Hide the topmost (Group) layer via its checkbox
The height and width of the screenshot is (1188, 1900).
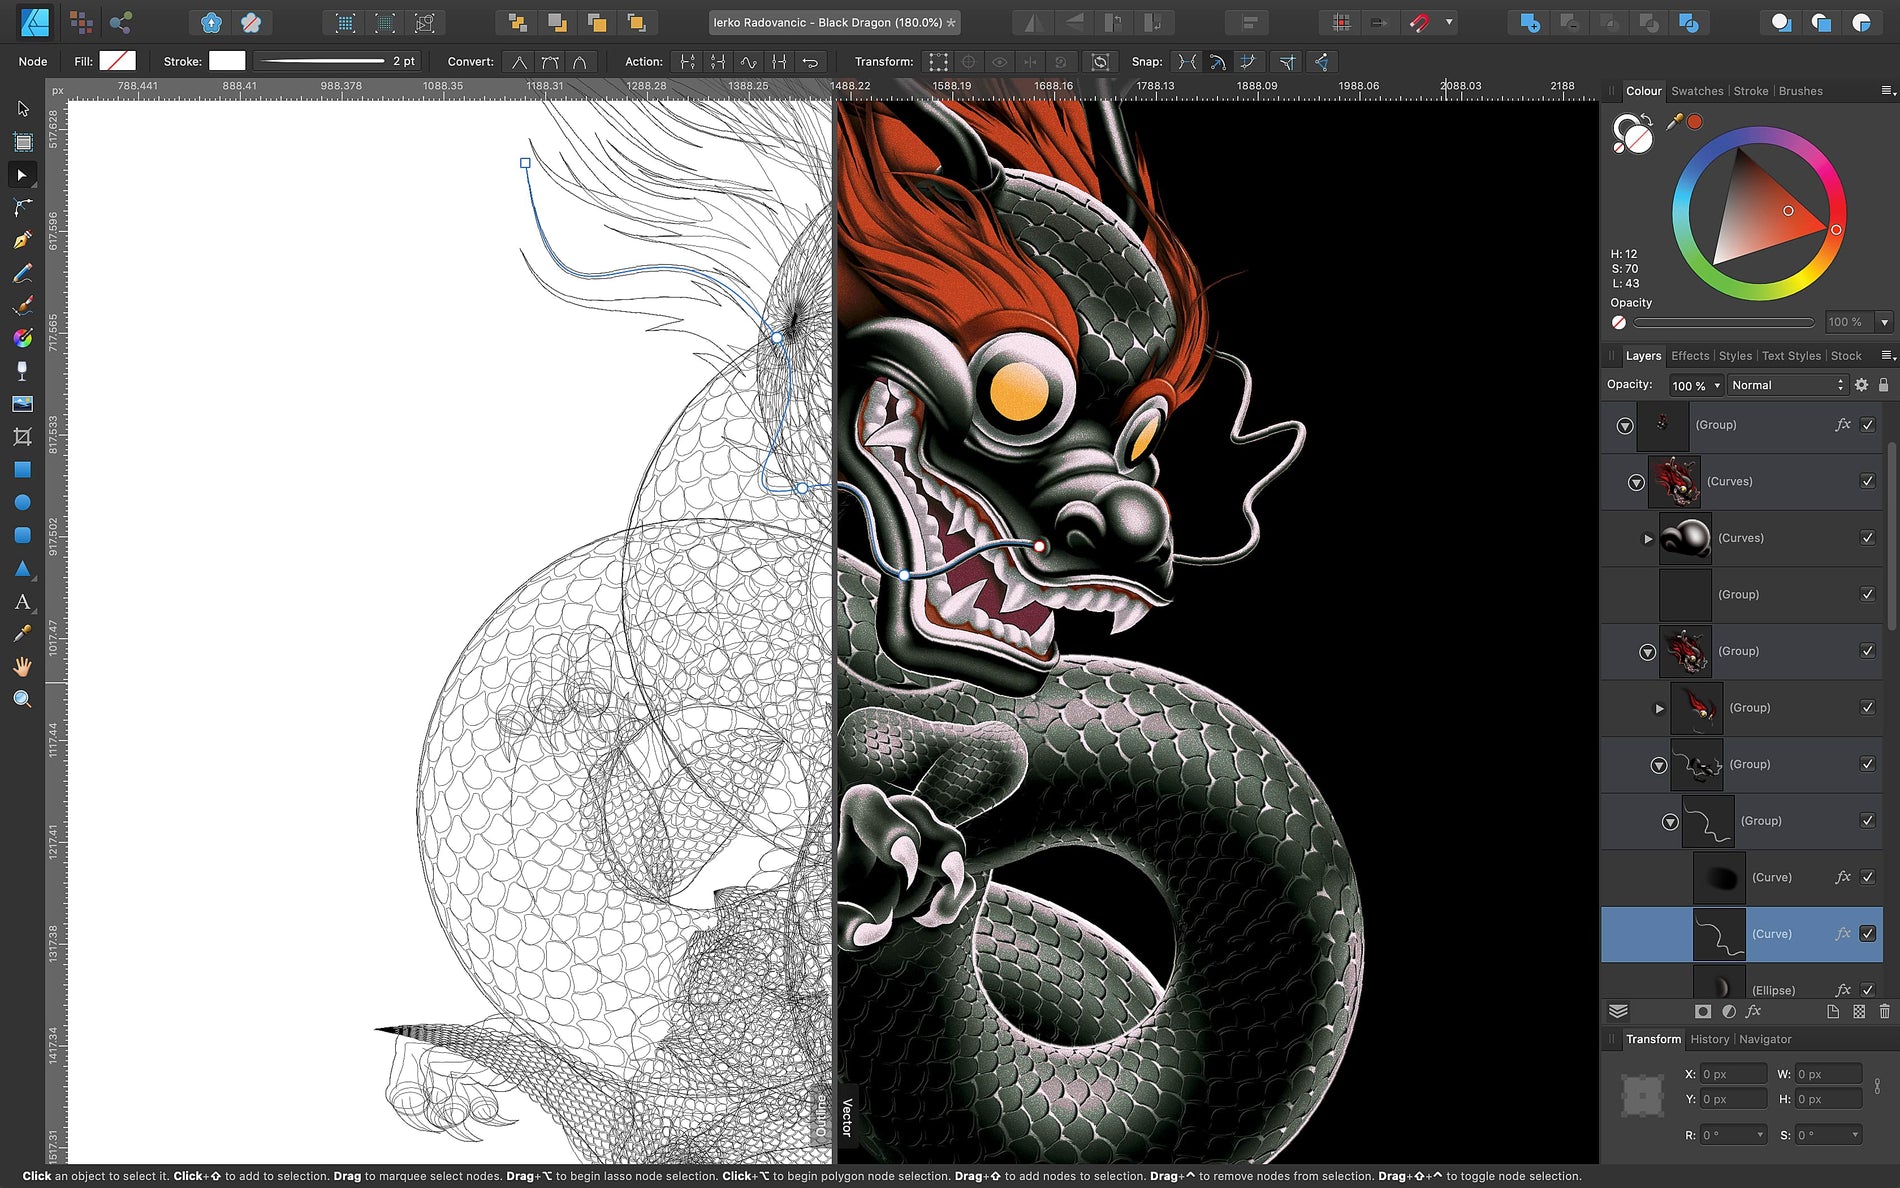pos(1867,424)
